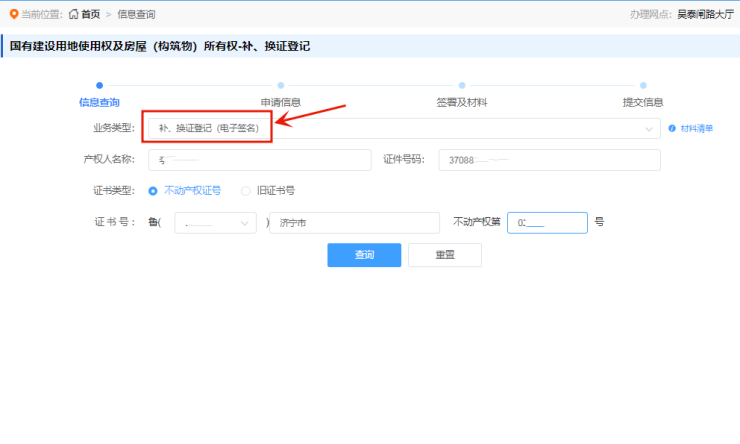Viewport: 740px width, 444px height.
Task: Click the 业务类型 field label
Action: point(114,128)
